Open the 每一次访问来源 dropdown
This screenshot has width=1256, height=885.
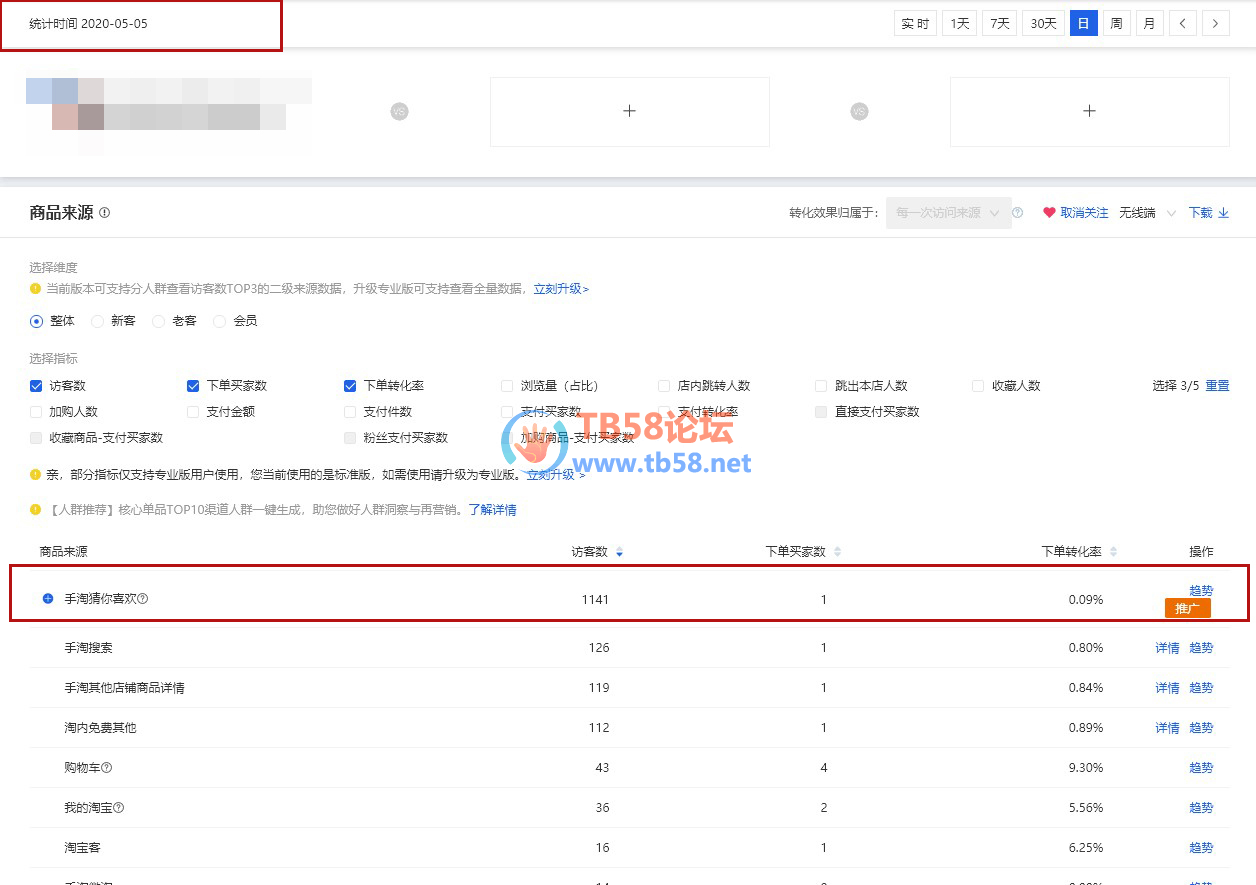[x=948, y=213]
